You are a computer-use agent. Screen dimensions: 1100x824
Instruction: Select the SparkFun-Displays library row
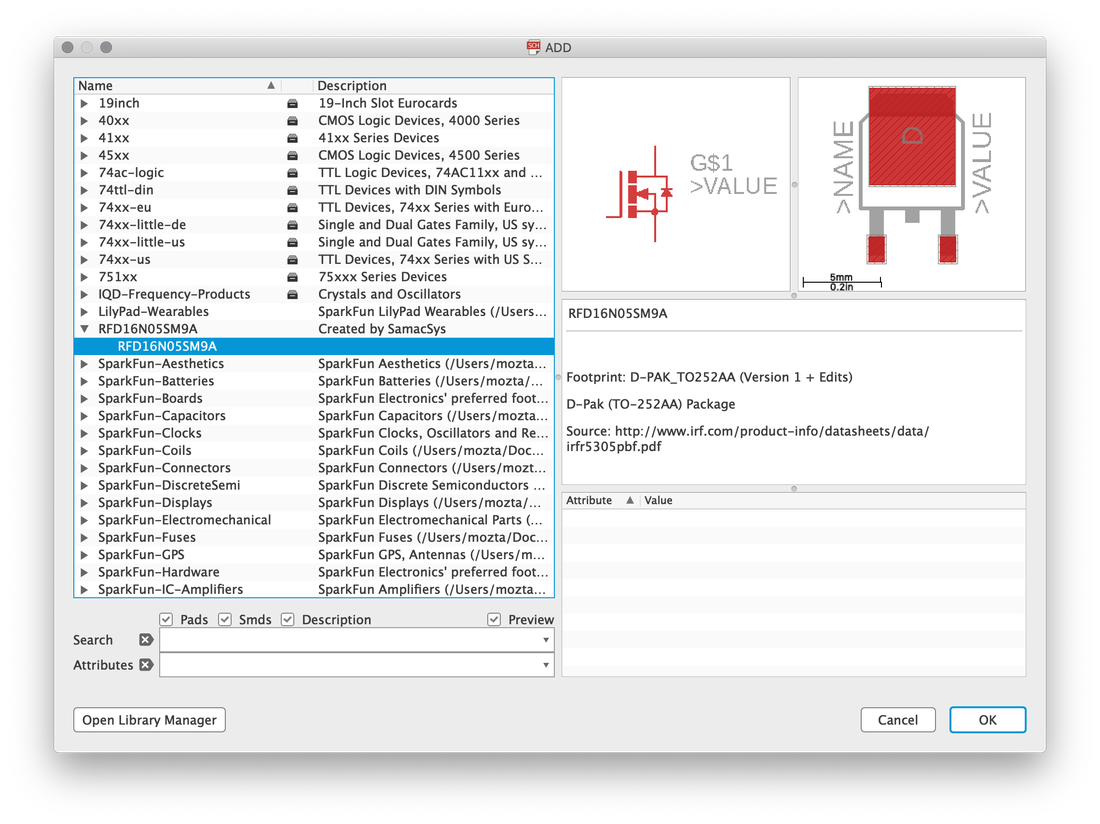coord(314,503)
